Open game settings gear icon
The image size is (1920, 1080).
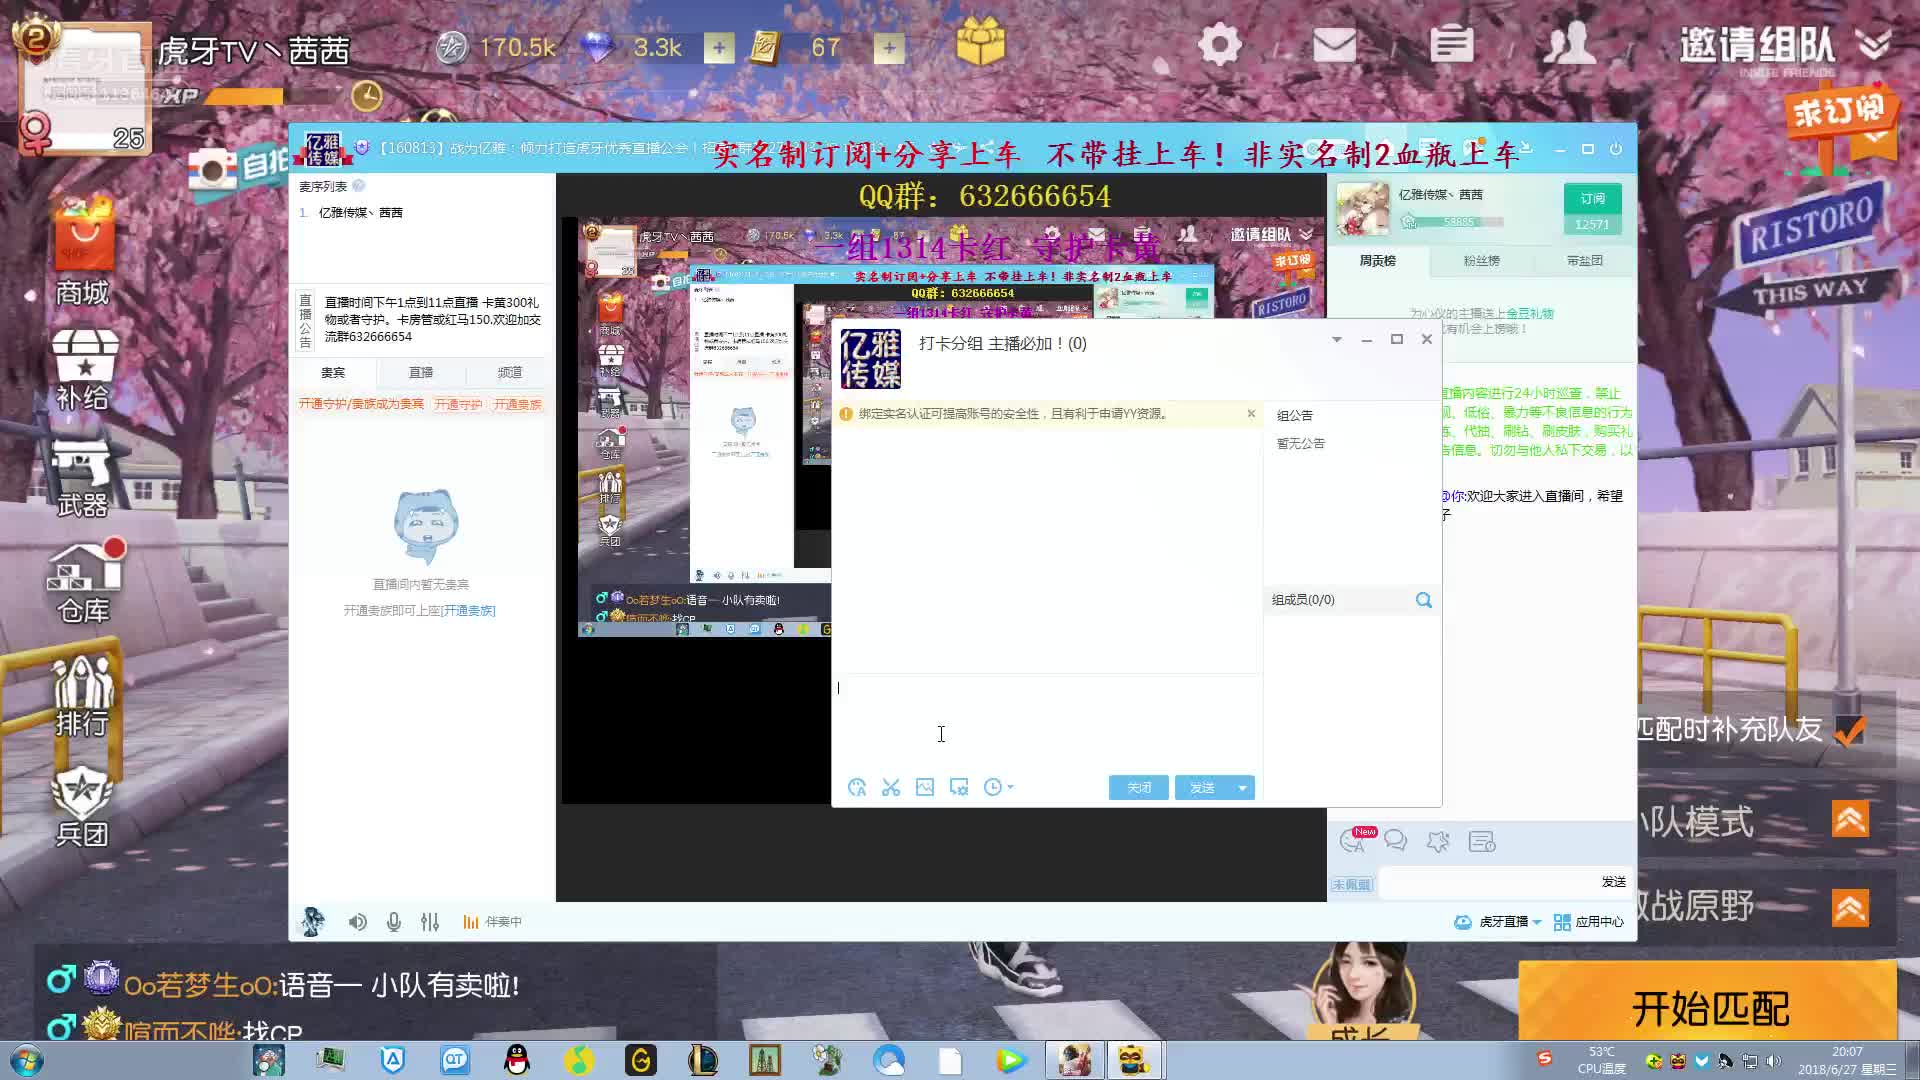[1219, 45]
